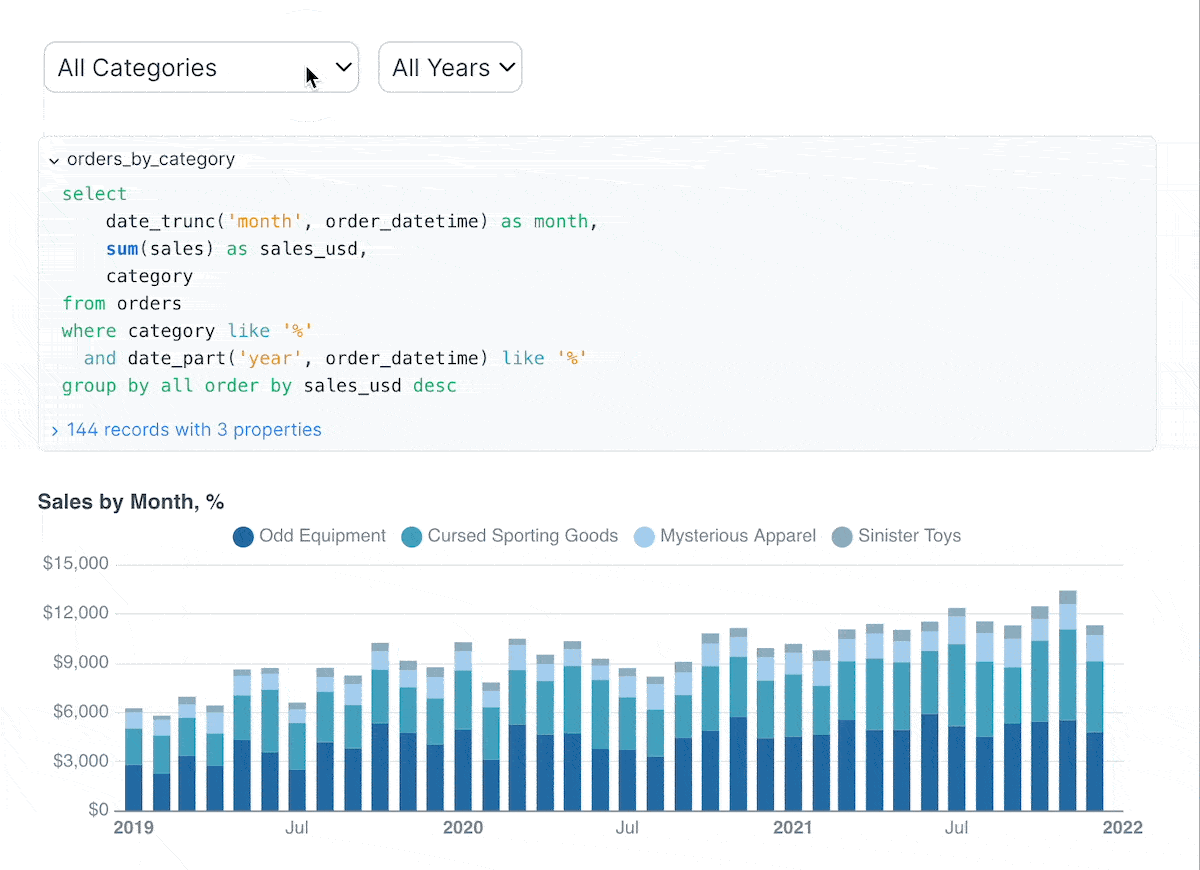The height and width of the screenshot is (870, 1200).
Task: Toggle Cursed Sporting Goods legend circle
Action: pos(411,537)
